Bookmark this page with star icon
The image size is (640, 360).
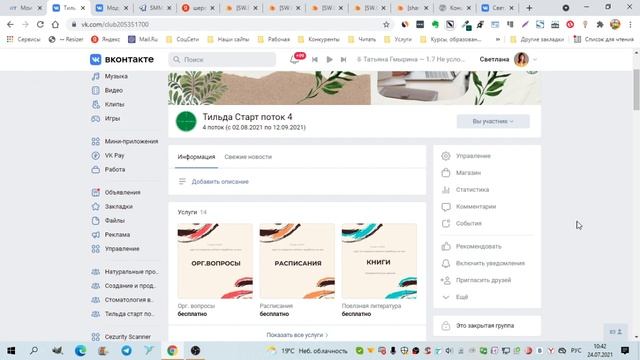[x=386, y=24]
